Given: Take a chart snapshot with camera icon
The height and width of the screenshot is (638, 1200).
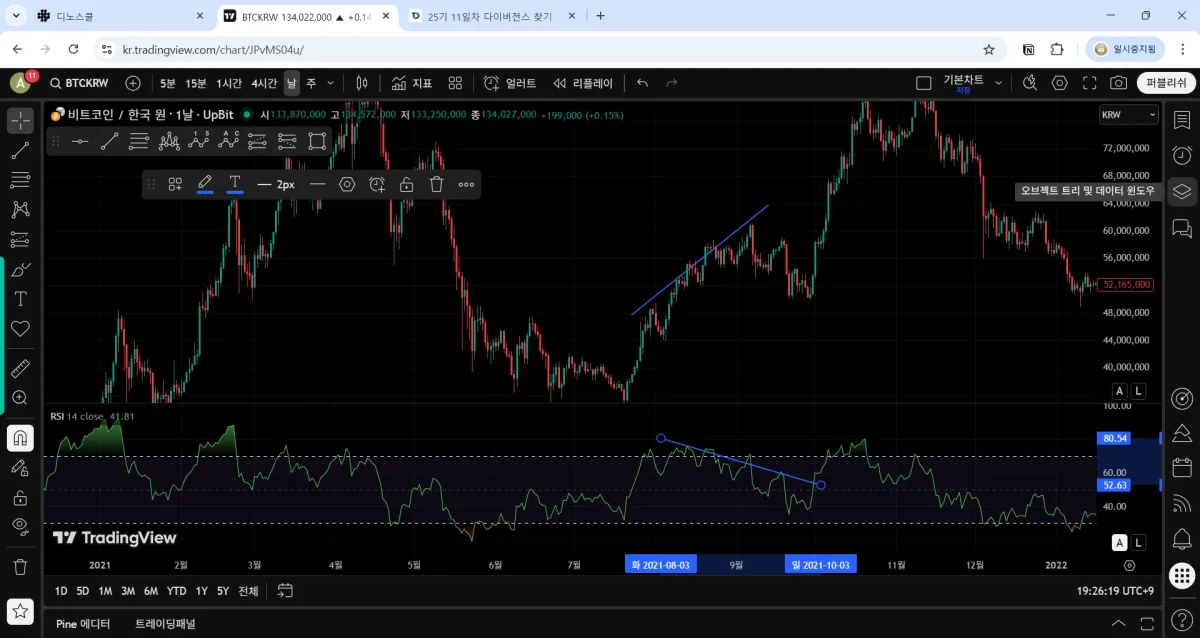Looking at the screenshot, I should pyautogui.click(x=1118, y=83).
